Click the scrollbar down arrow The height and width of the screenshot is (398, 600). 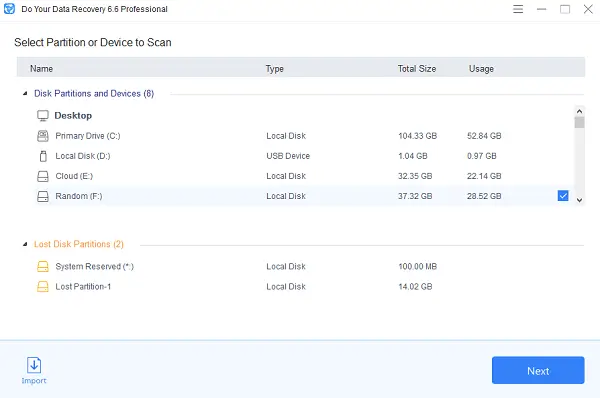tap(579, 200)
